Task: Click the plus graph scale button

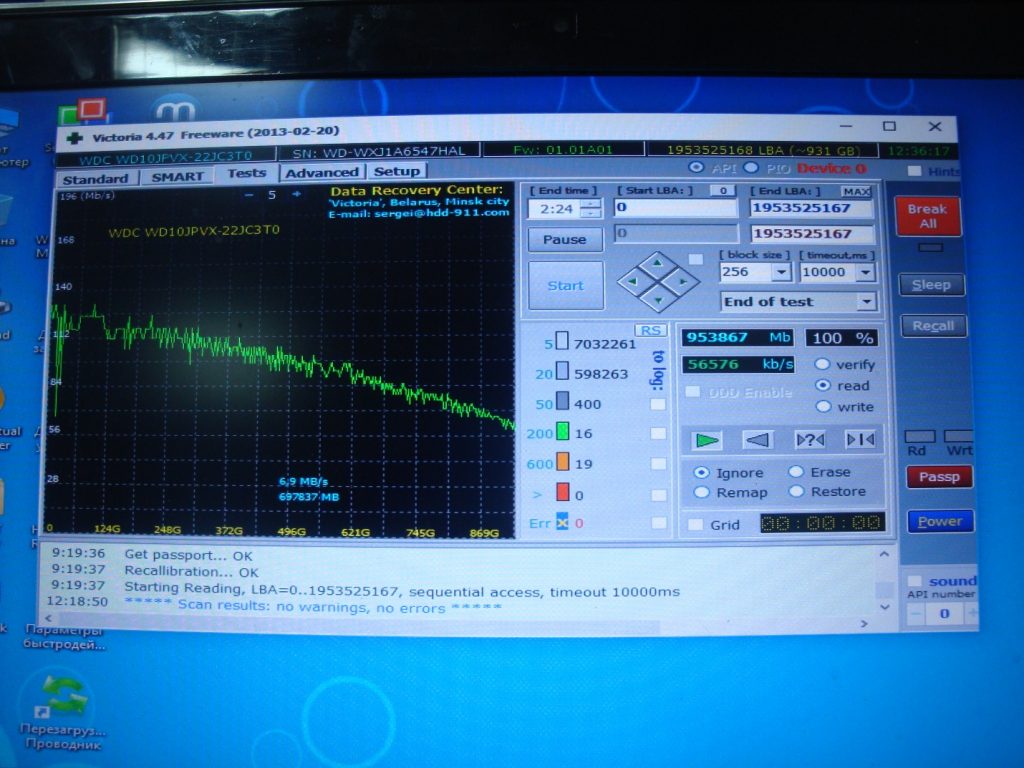Action: [296, 194]
